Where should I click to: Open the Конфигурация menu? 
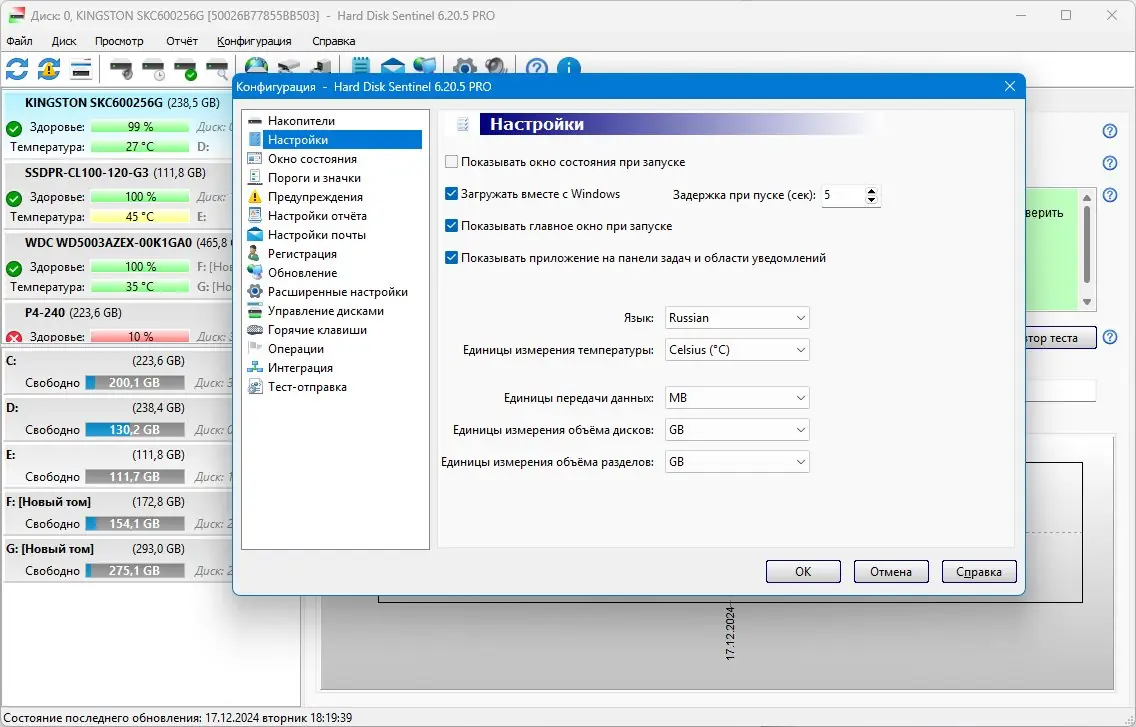[x=254, y=41]
